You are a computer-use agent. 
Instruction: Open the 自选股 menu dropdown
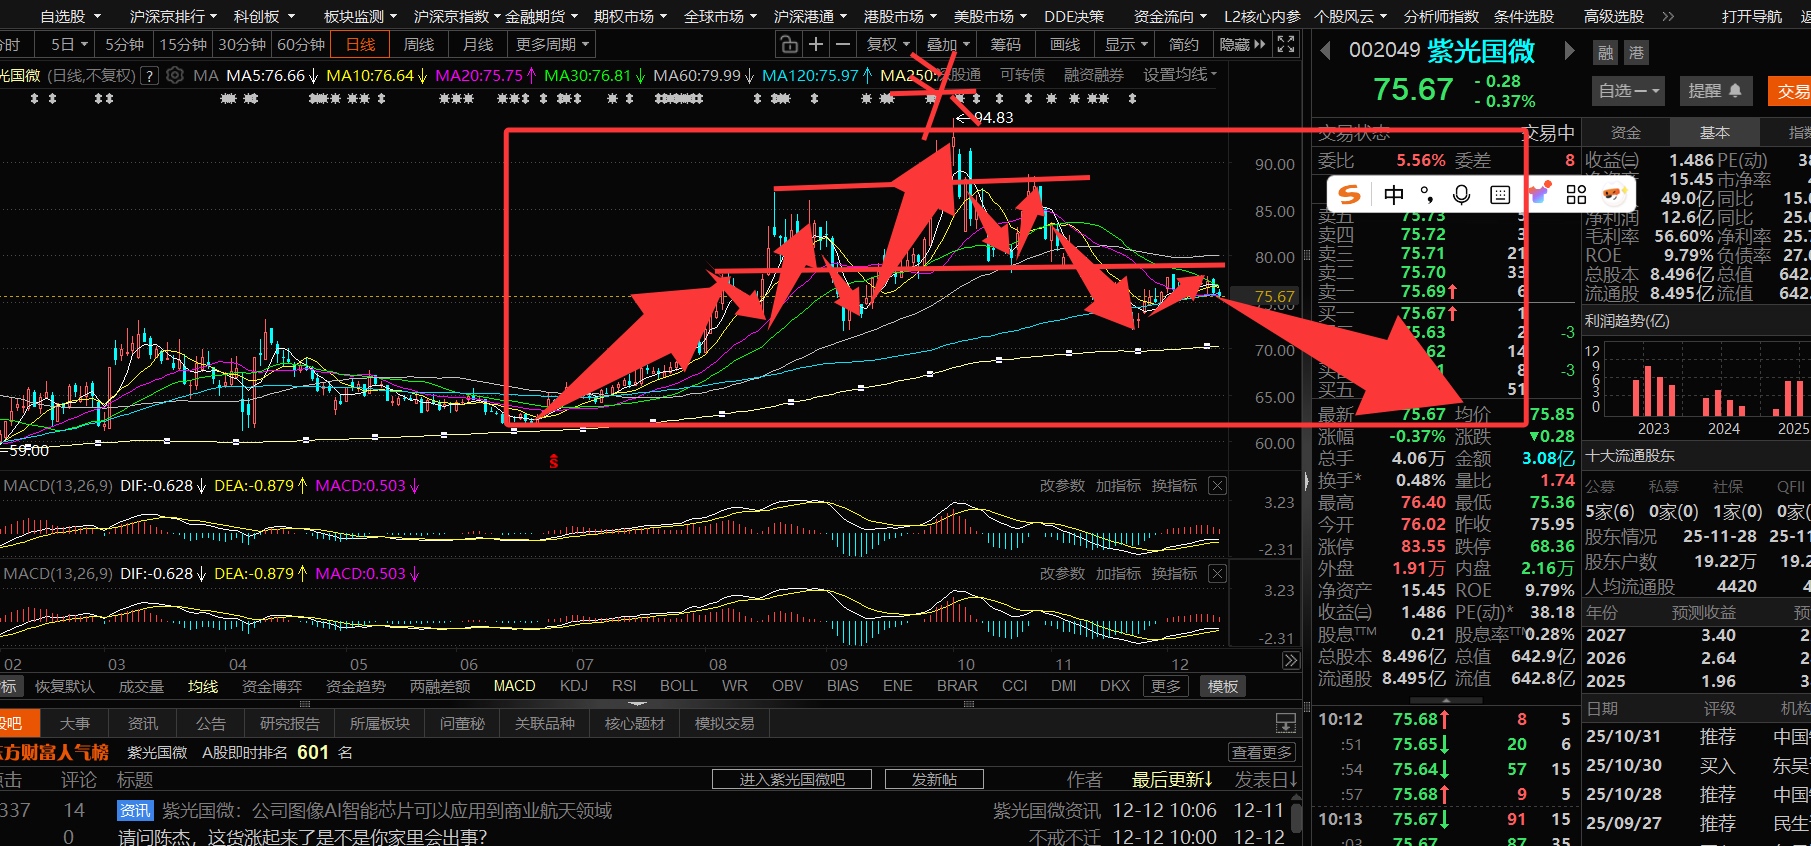(69, 16)
